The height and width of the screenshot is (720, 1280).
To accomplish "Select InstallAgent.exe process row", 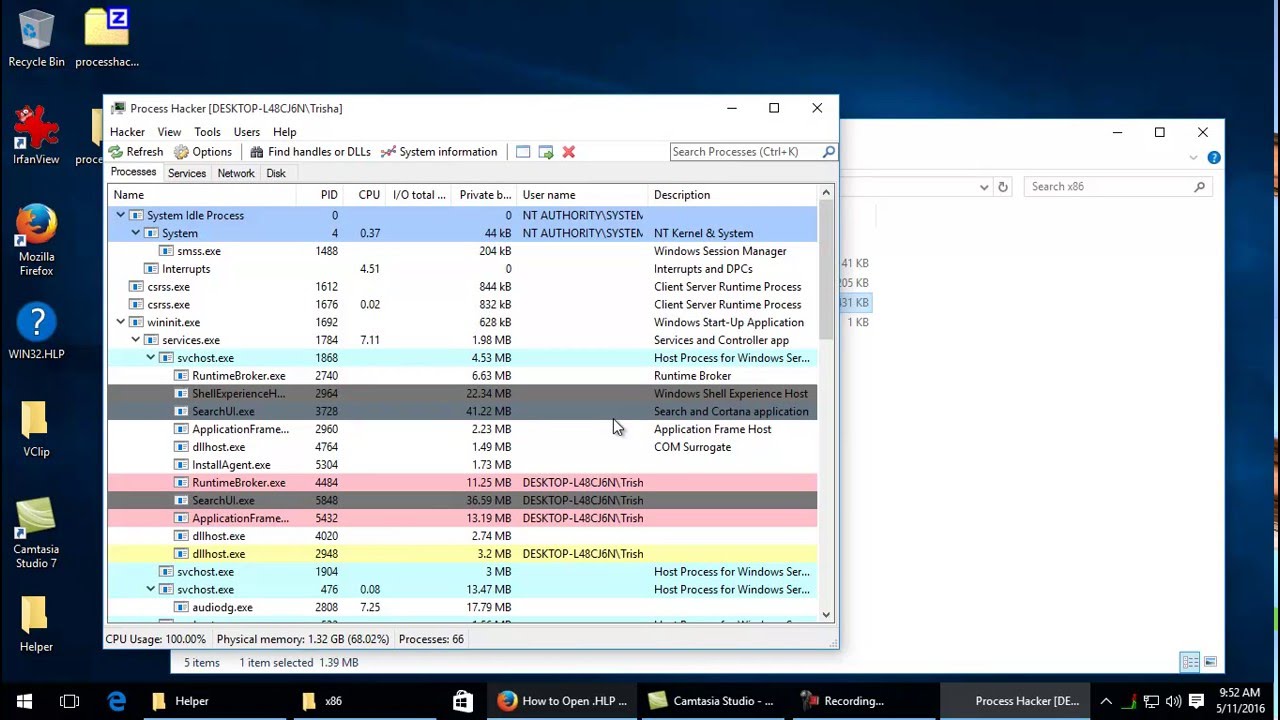I will point(462,465).
